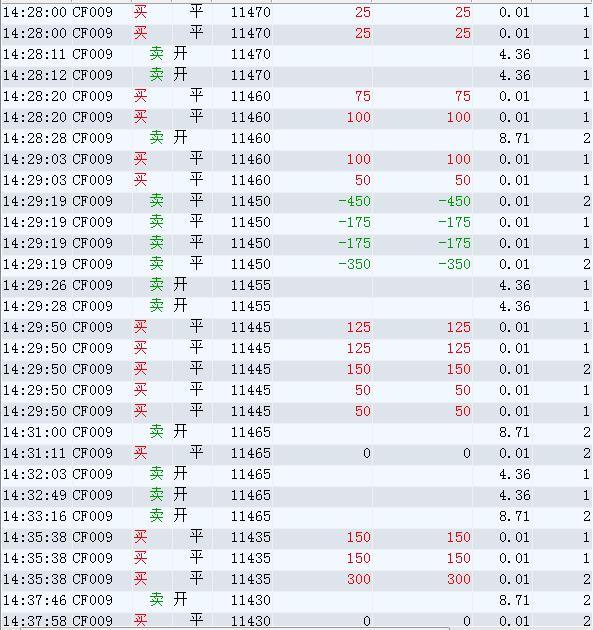Click the 14:29:03 row with 50 profit
The image size is (593, 630).
pos(296,180)
